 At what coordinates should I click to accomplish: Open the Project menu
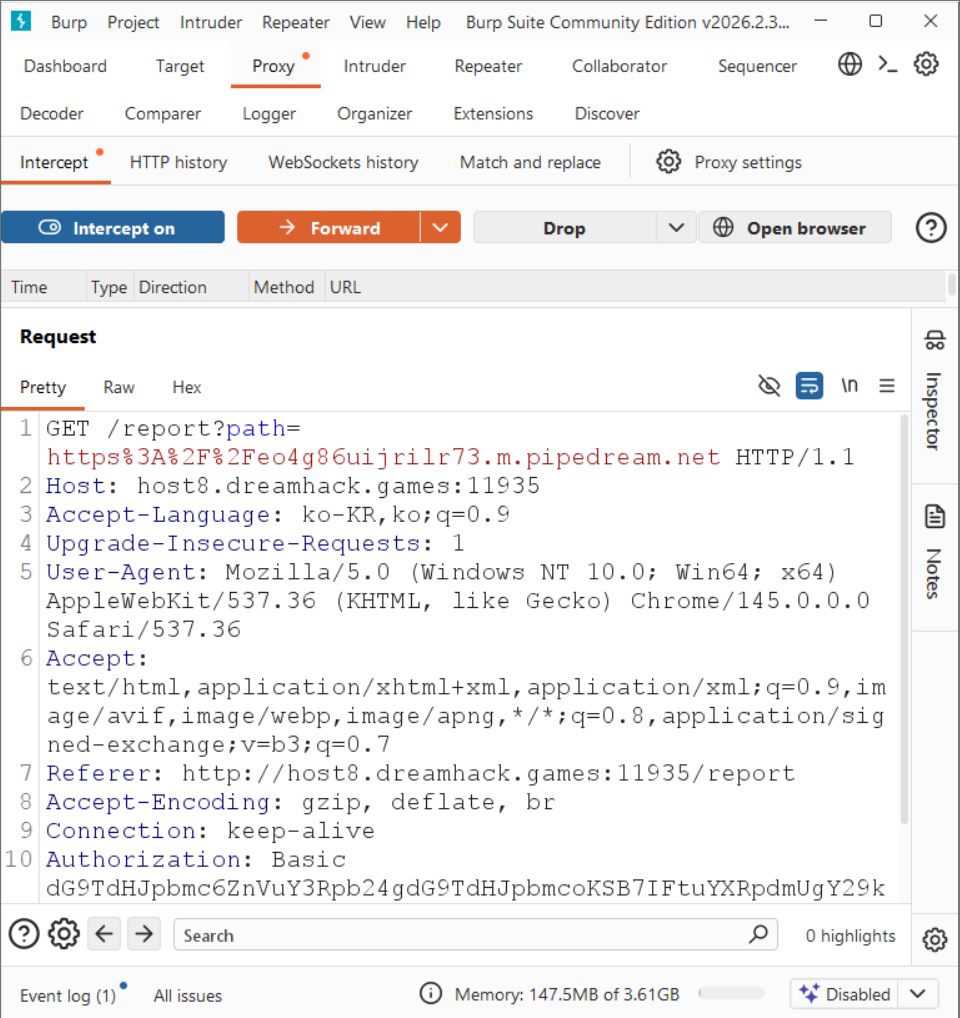click(x=133, y=22)
